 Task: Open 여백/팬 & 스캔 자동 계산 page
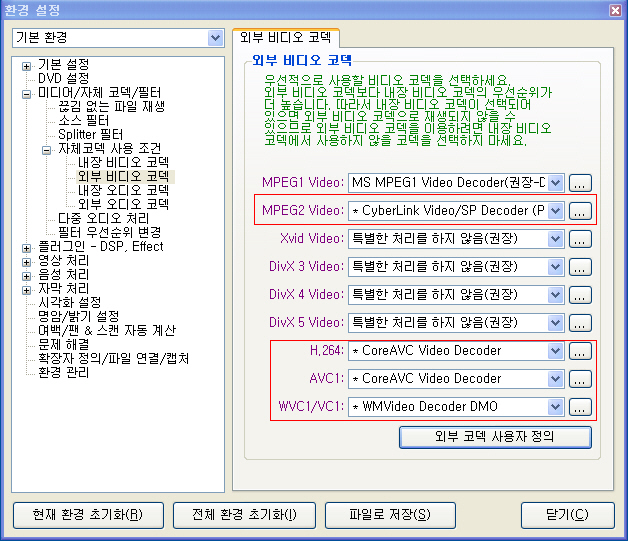tap(107, 330)
